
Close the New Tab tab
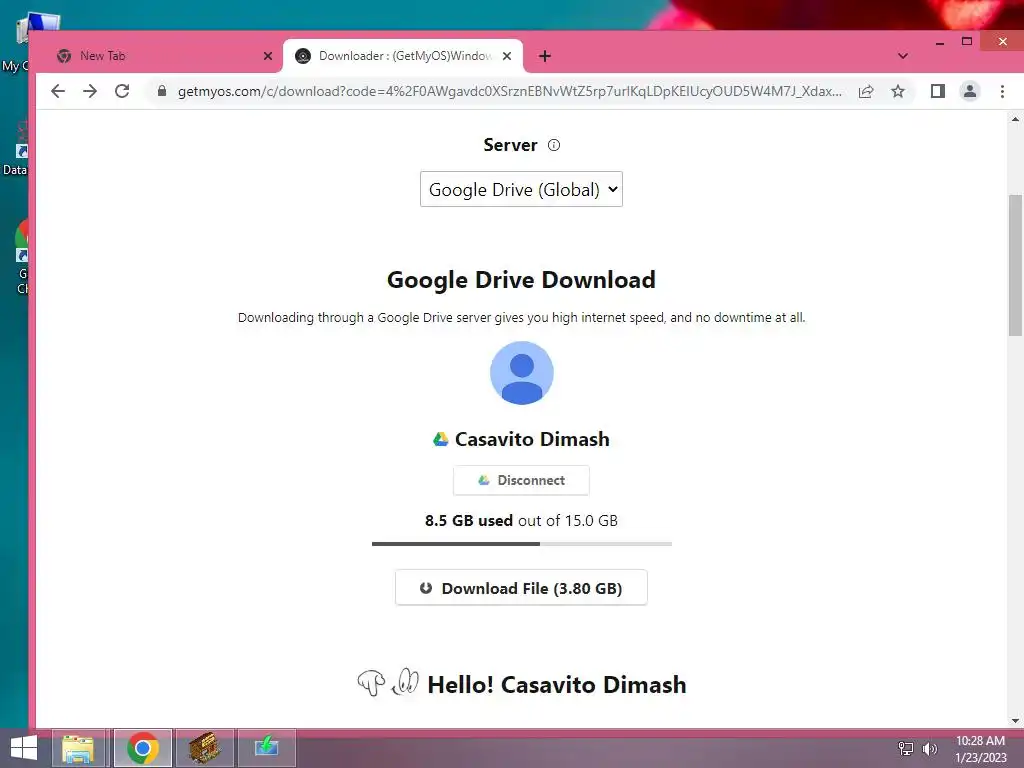tap(267, 56)
